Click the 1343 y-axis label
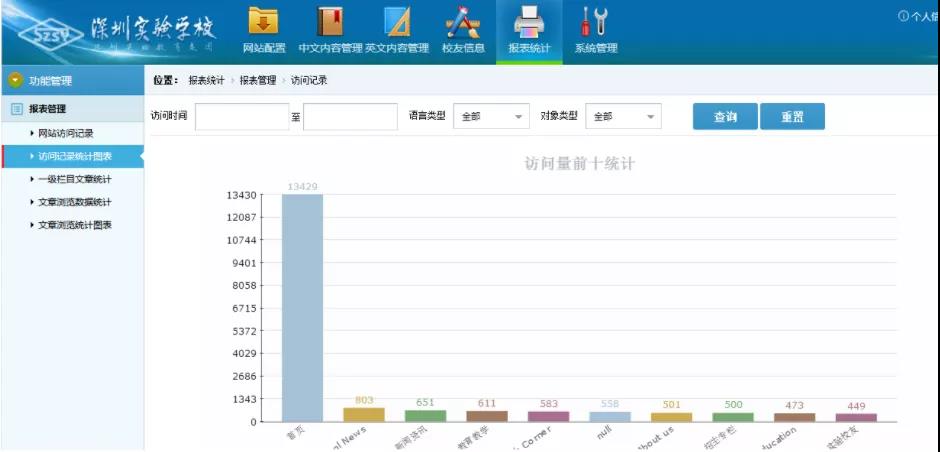The width and height of the screenshot is (940, 452). click(x=244, y=399)
